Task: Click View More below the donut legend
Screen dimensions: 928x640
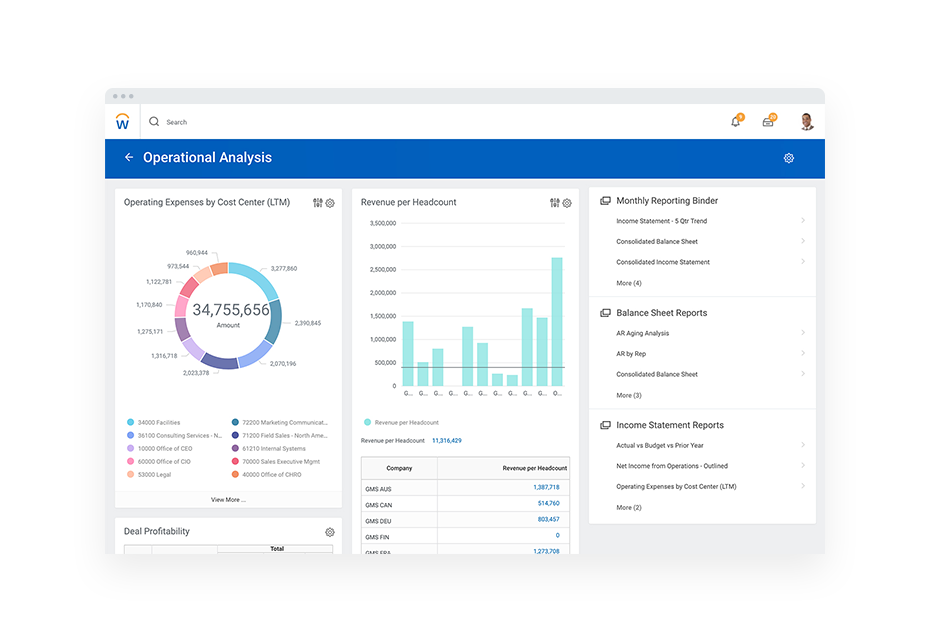Action: [x=228, y=499]
